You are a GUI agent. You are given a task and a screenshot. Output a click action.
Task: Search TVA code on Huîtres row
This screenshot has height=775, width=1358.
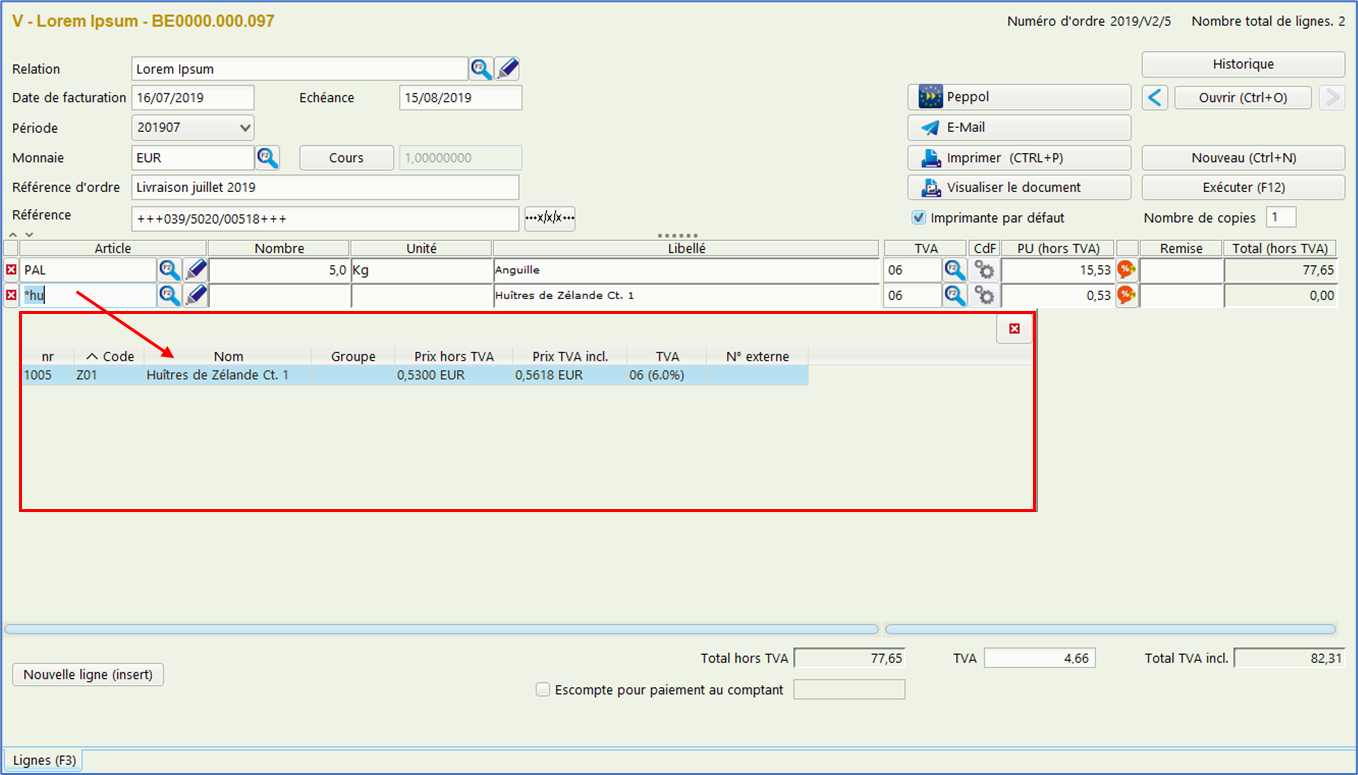tap(956, 295)
